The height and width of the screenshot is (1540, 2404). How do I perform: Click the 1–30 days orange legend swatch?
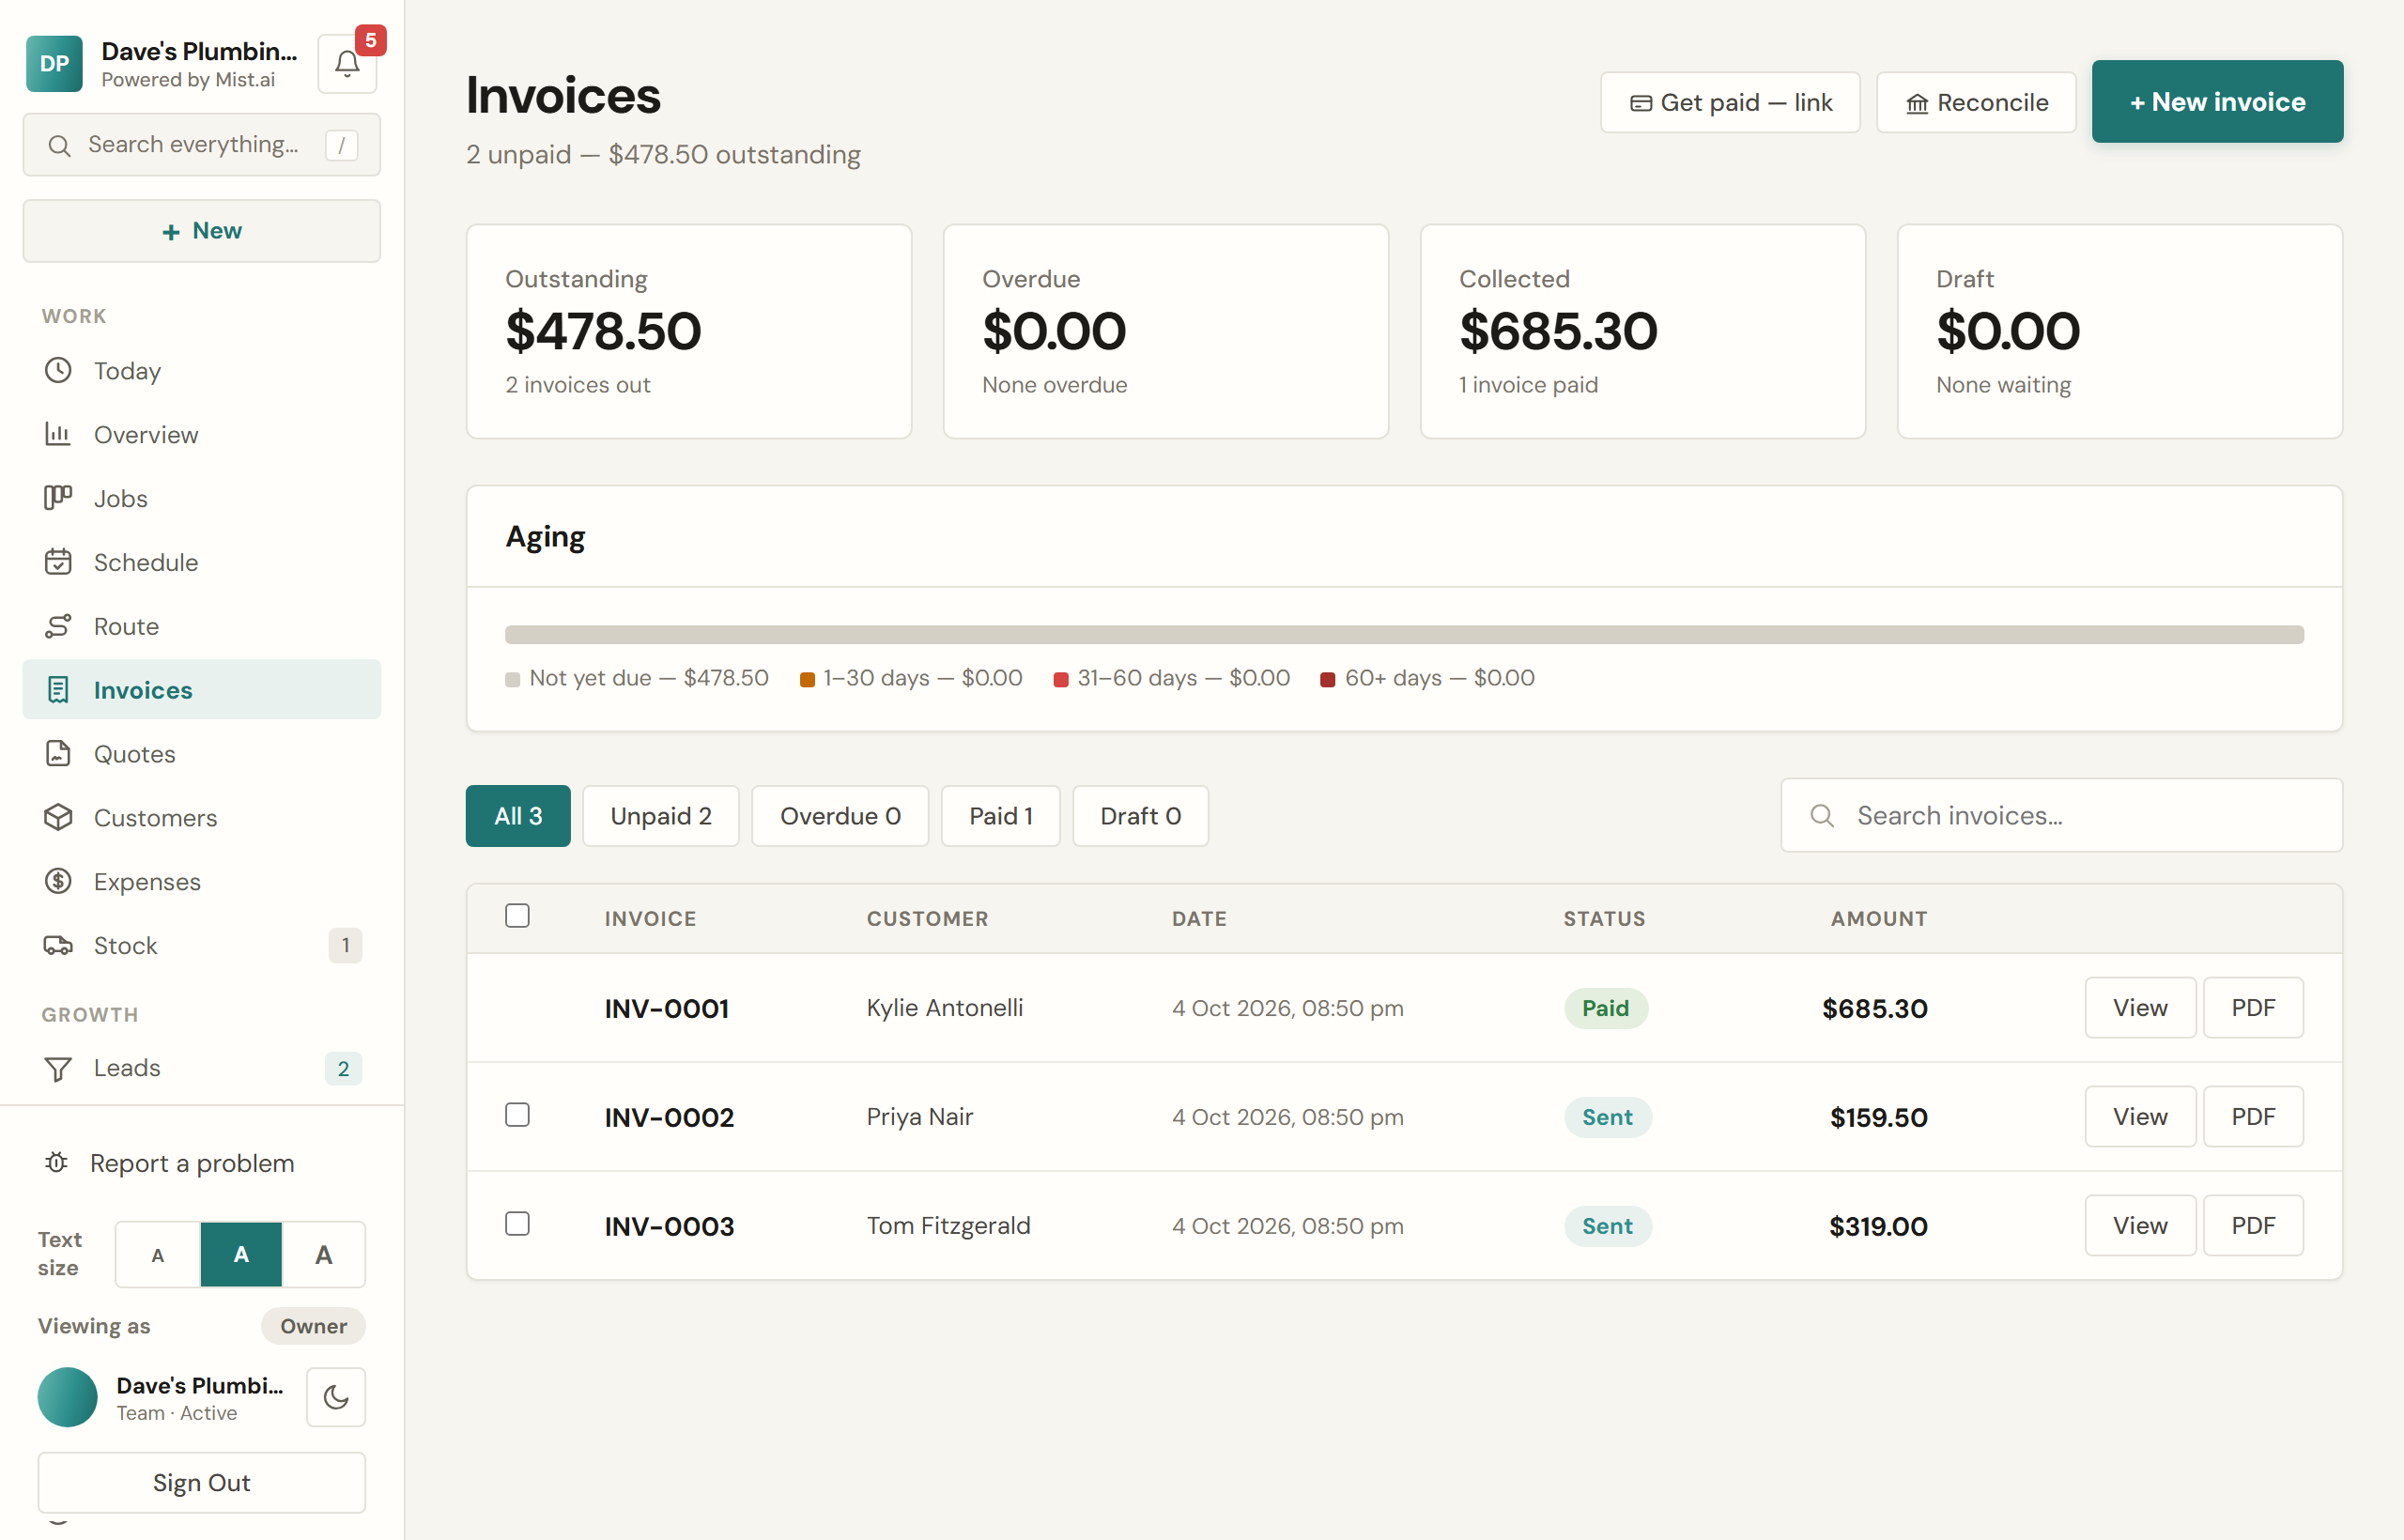pos(807,680)
